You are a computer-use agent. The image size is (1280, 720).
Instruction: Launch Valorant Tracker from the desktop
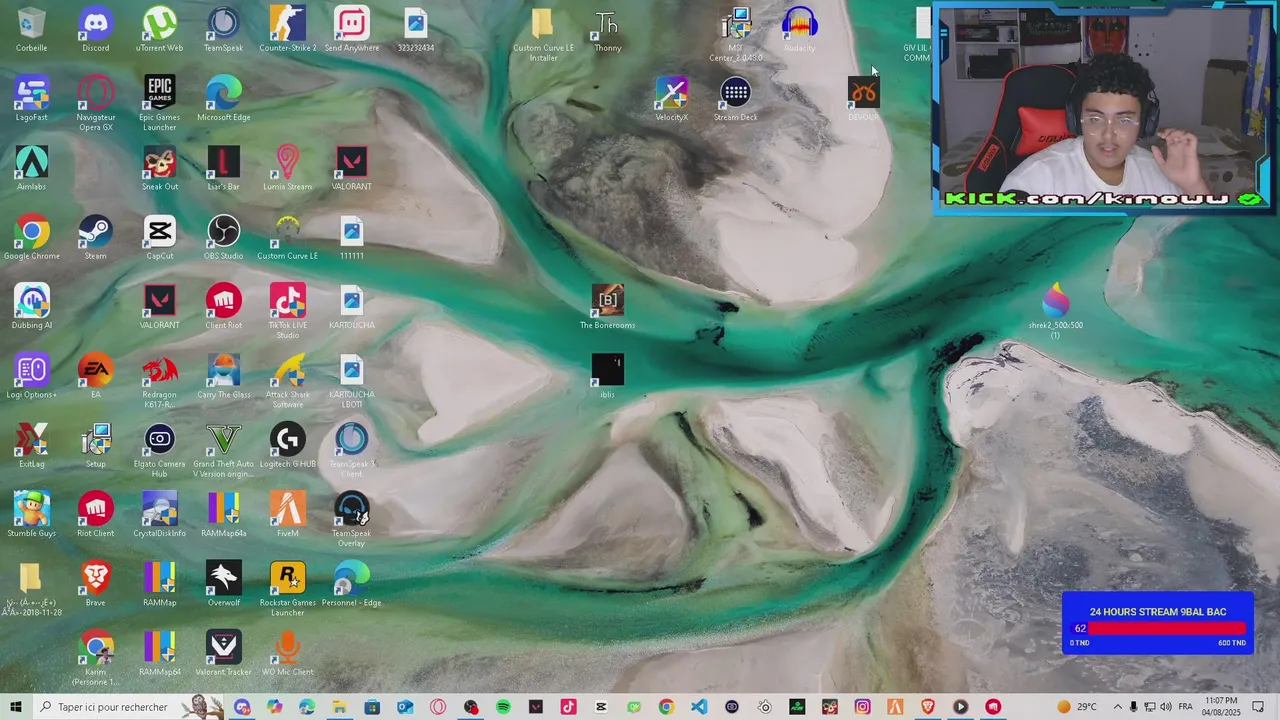pyautogui.click(x=223, y=652)
